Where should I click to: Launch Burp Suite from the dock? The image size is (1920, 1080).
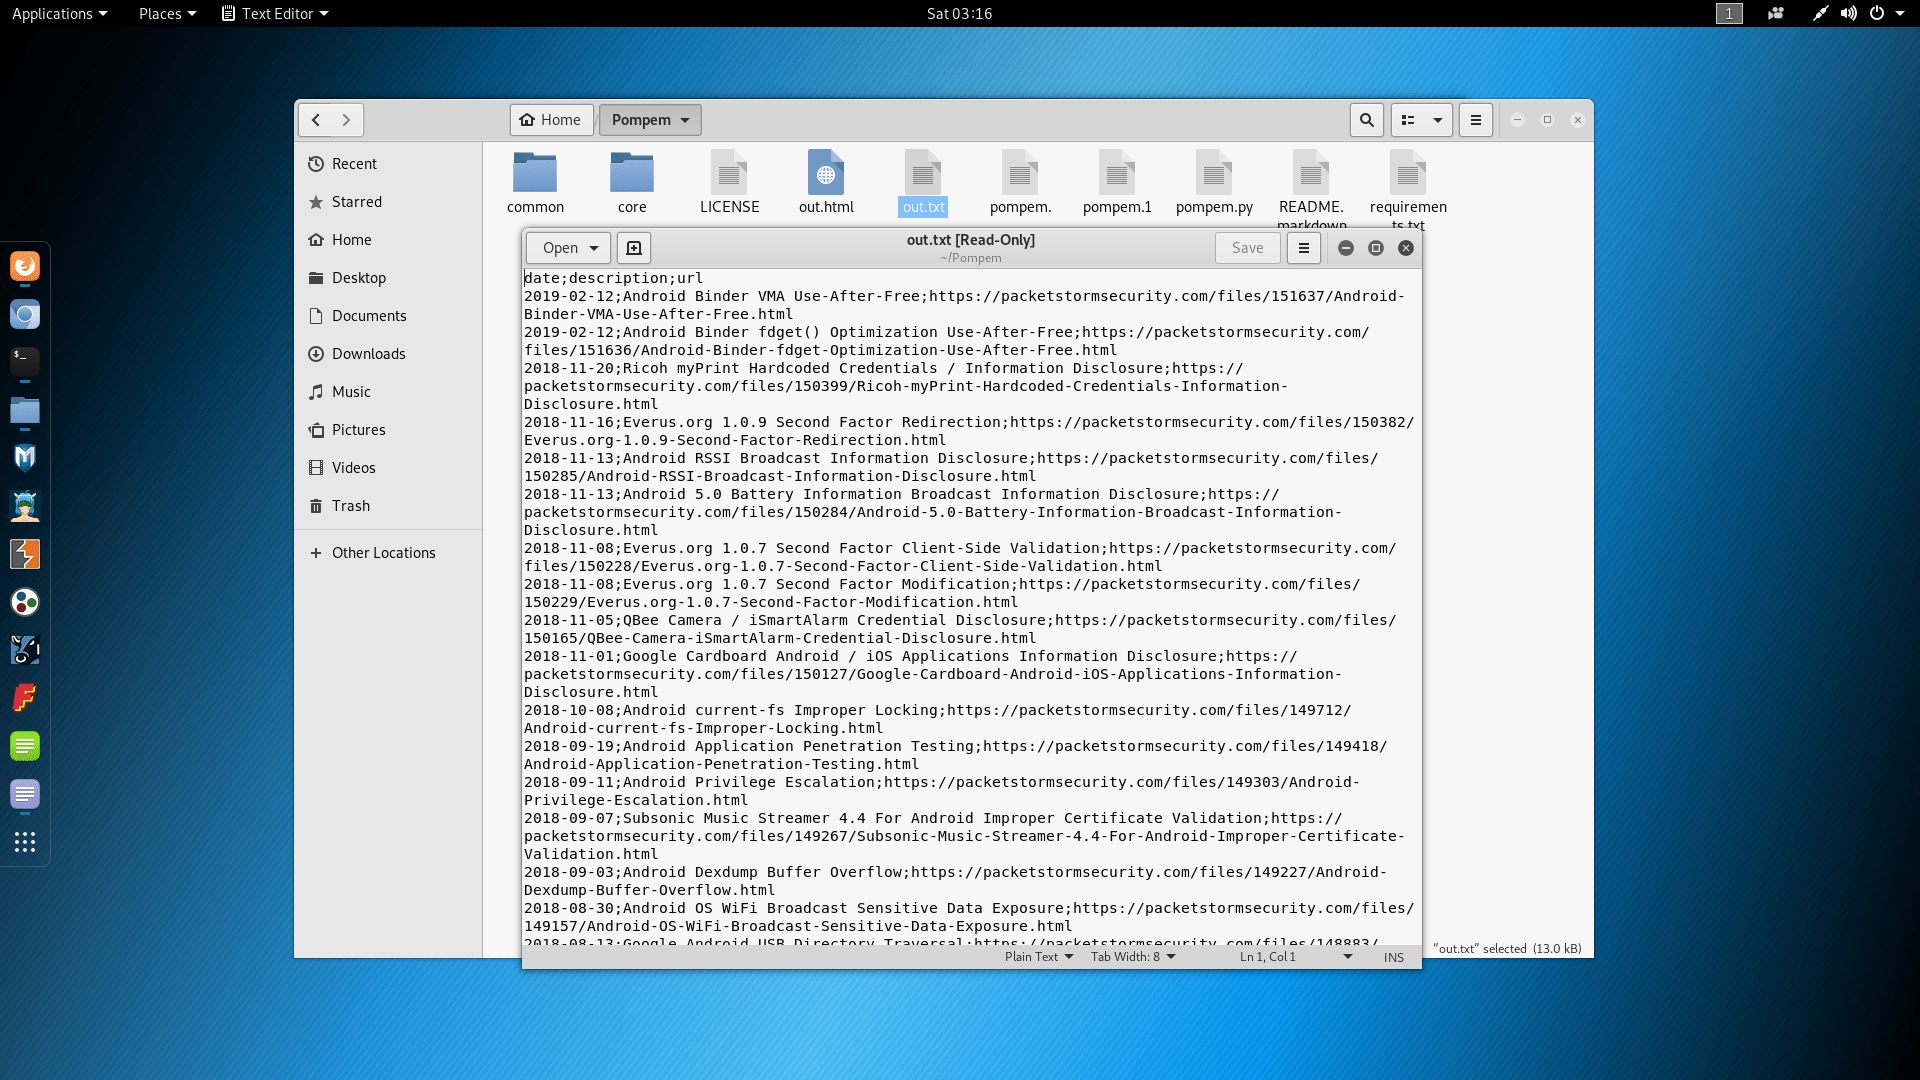25,553
